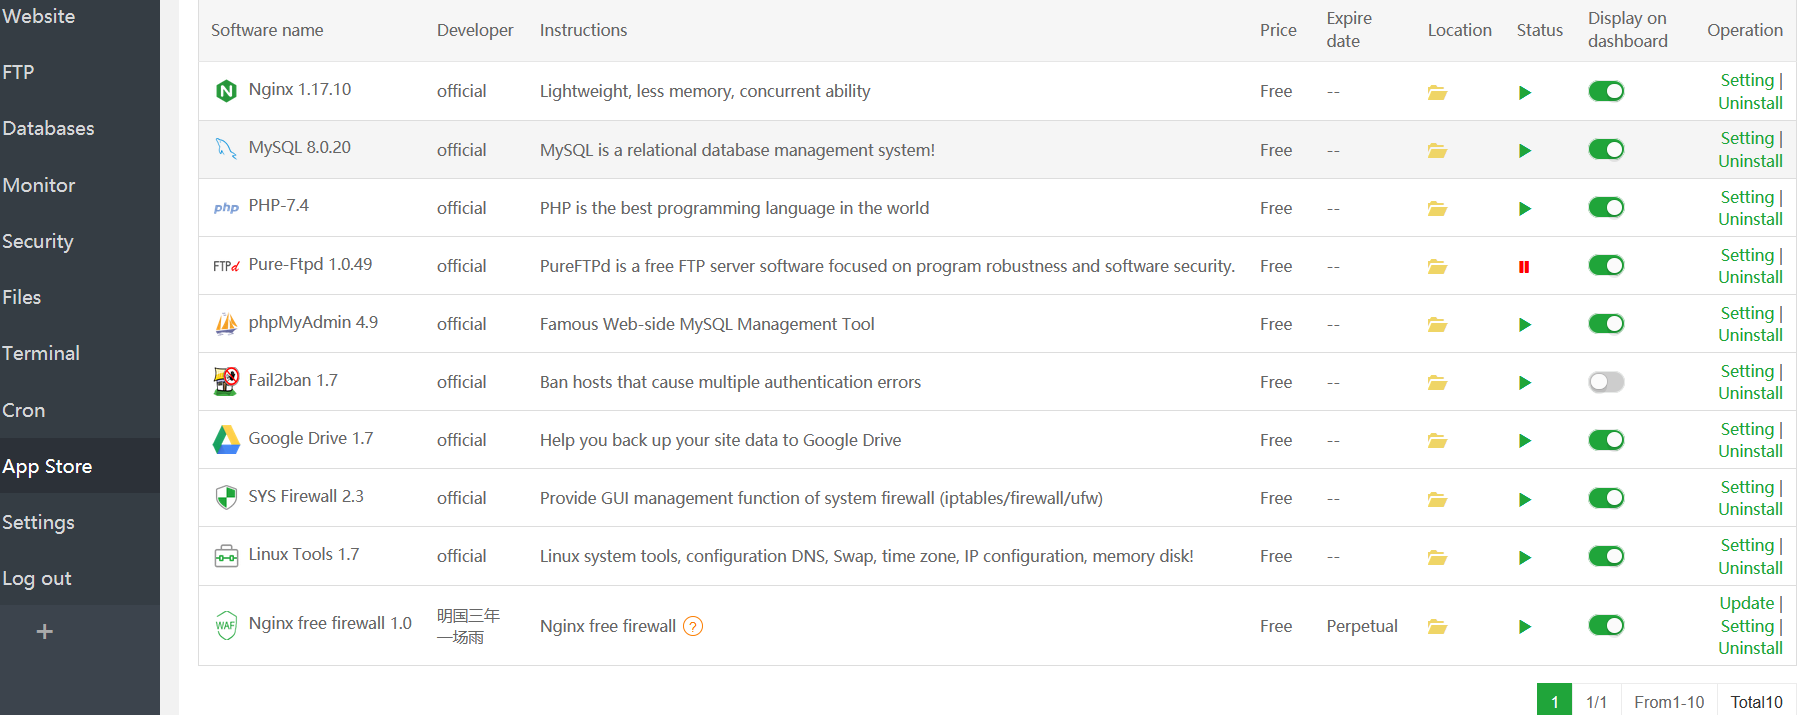The height and width of the screenshot is (715, 1815).
Task: Open Nginx 1.17.10 install folder icon
Action: point(1437,92)
